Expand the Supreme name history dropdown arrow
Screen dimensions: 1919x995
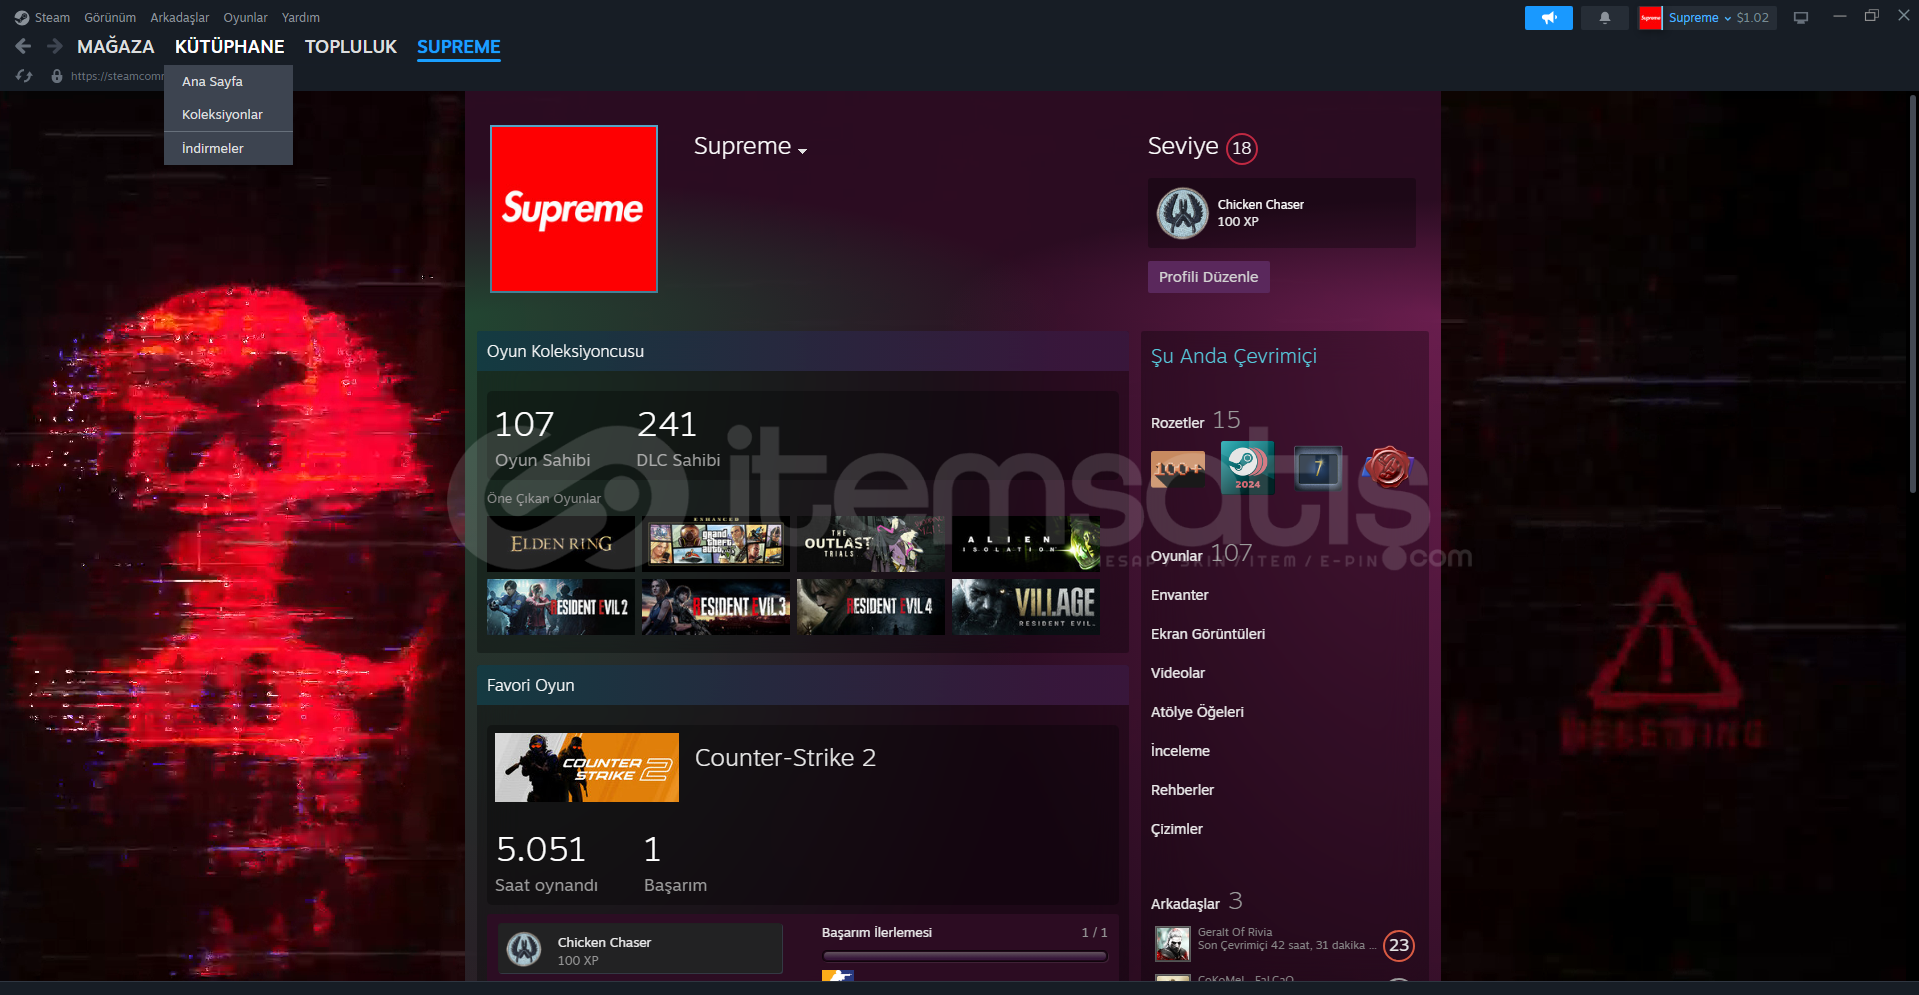pyautogui.click(x=802, y=151)
